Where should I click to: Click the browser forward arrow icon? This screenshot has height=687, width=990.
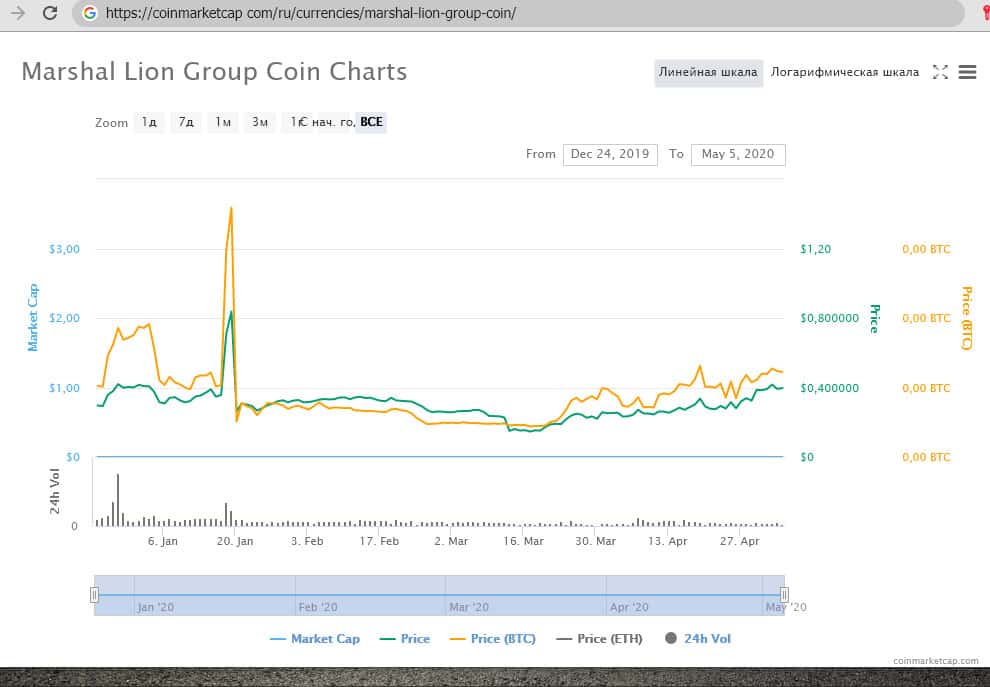[x=18, y=13]
